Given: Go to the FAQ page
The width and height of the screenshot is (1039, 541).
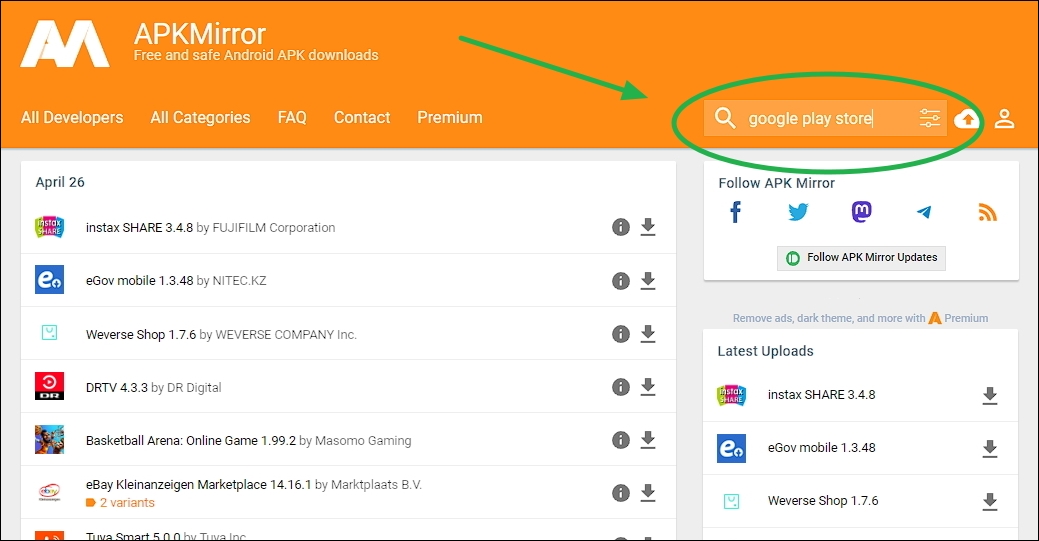Looking at the screenshot, I should 292,118.
